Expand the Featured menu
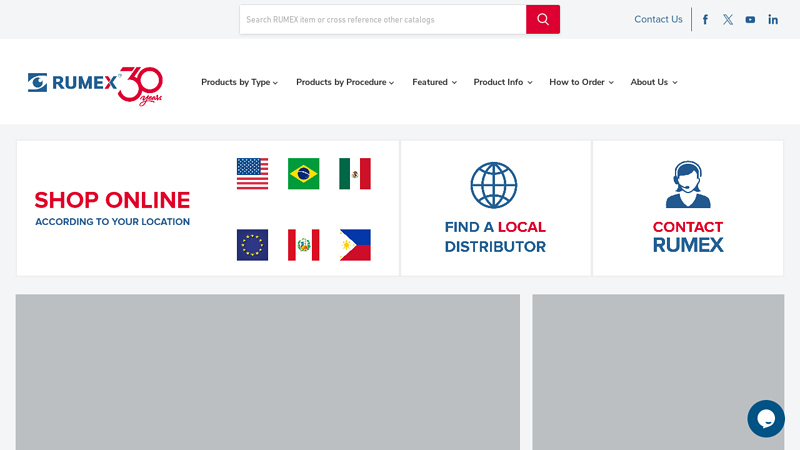The image size is (800, 450). click(434, 82)
